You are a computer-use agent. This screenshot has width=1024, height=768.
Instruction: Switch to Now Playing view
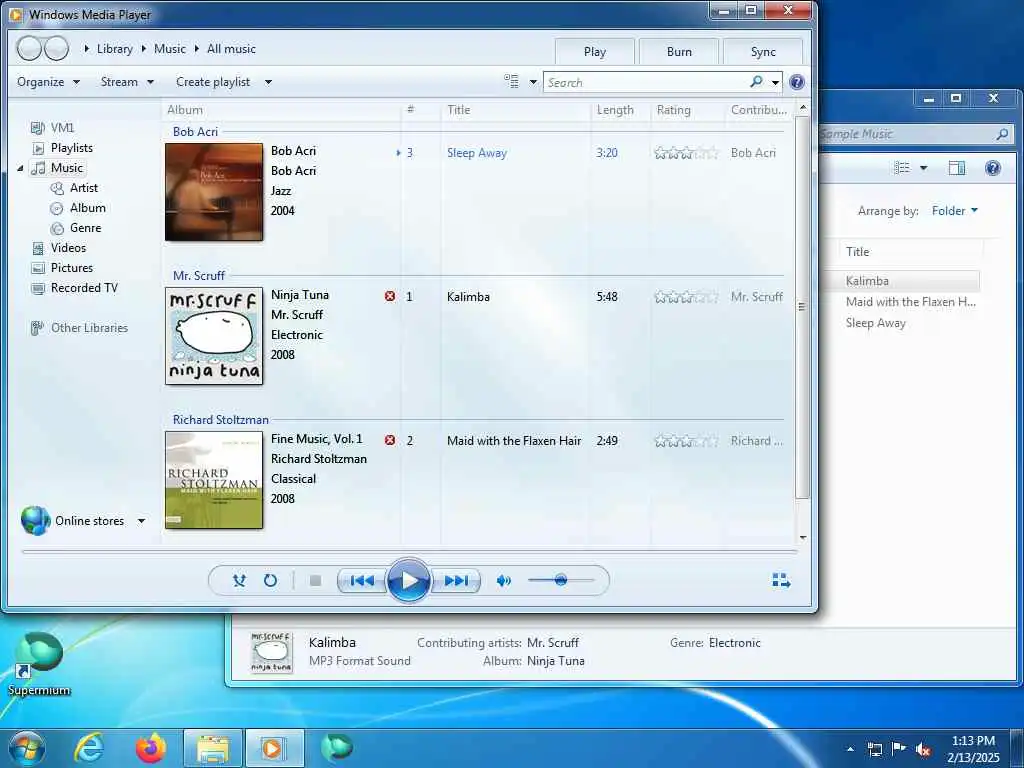(x=781, y=581)
